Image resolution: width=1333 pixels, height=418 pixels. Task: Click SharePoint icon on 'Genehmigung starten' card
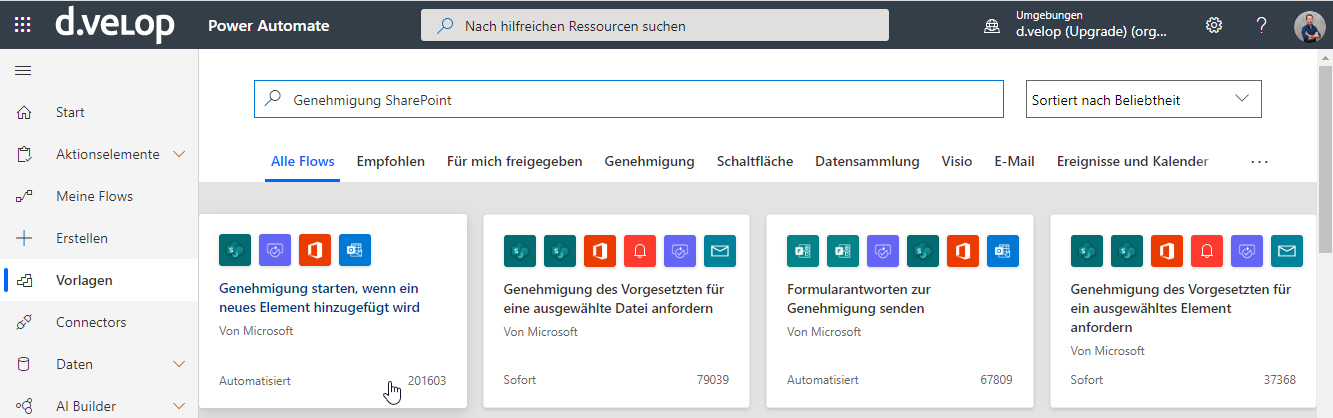pyautogui.click(x=235, y=250)
